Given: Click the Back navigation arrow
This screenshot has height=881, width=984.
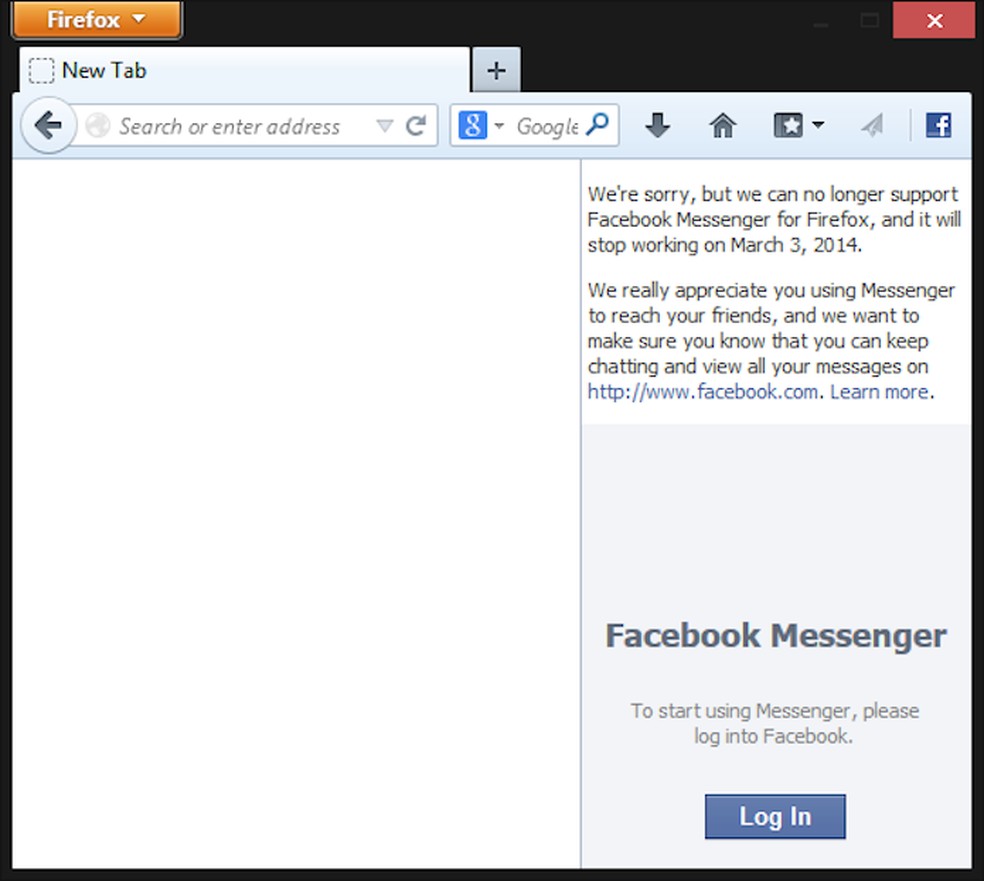Looking at the screenshot, I should (47, 125).
